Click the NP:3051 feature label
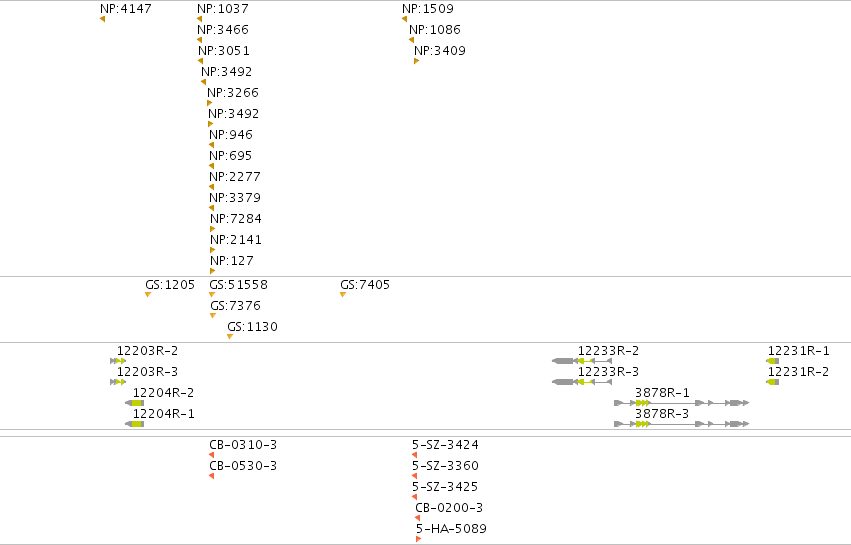851x545 pixels. [224, 51]
